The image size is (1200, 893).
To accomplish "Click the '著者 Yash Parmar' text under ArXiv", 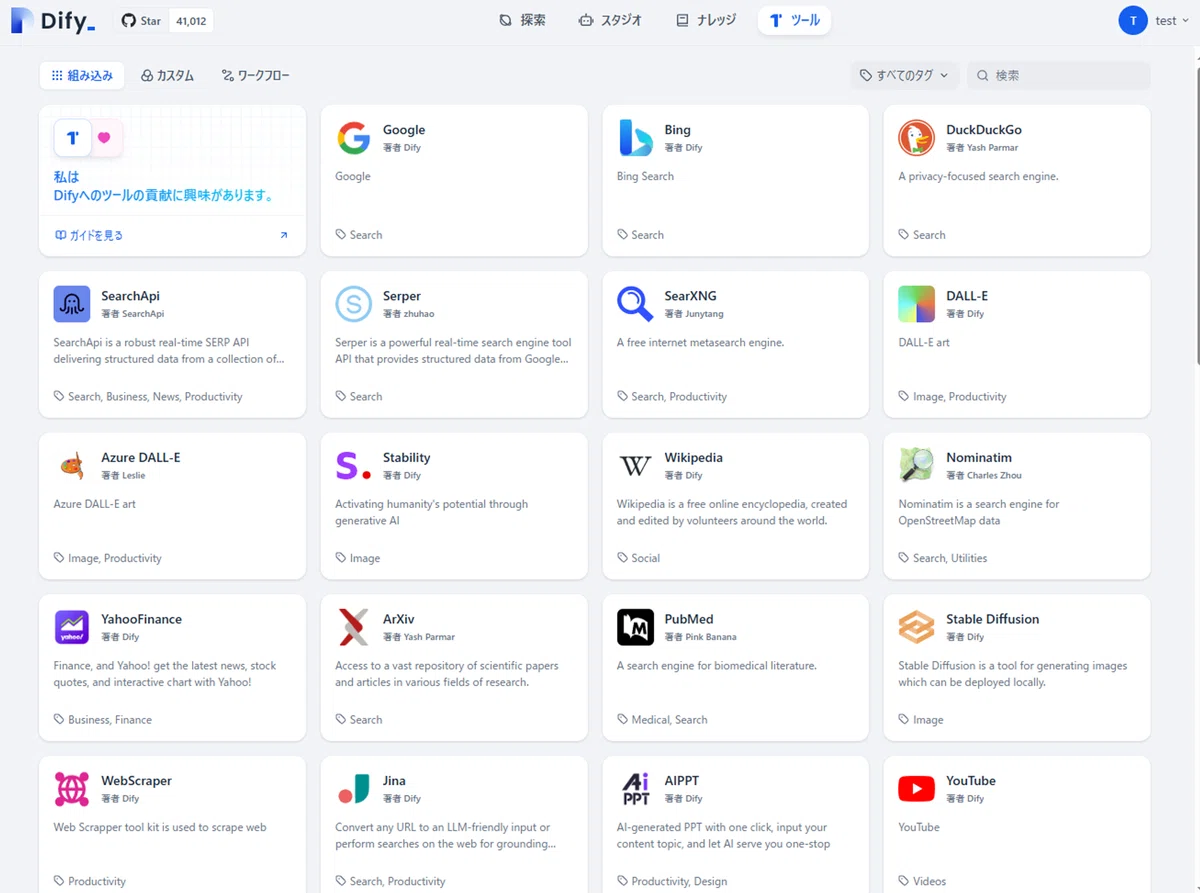I will pos(419,637).
